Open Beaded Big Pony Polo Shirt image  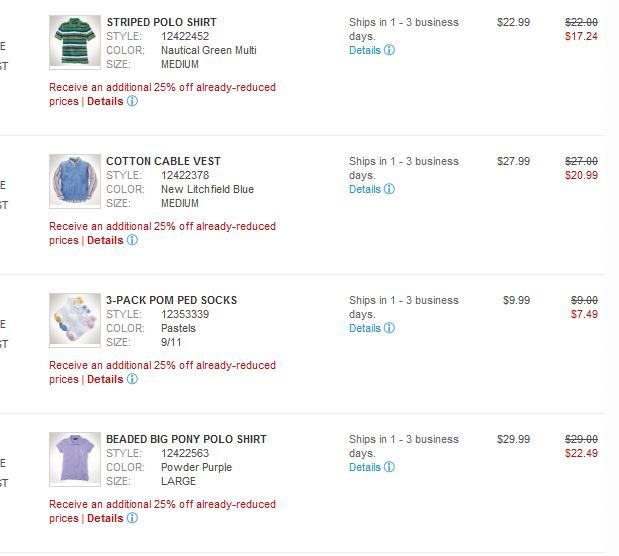point(75,459)
